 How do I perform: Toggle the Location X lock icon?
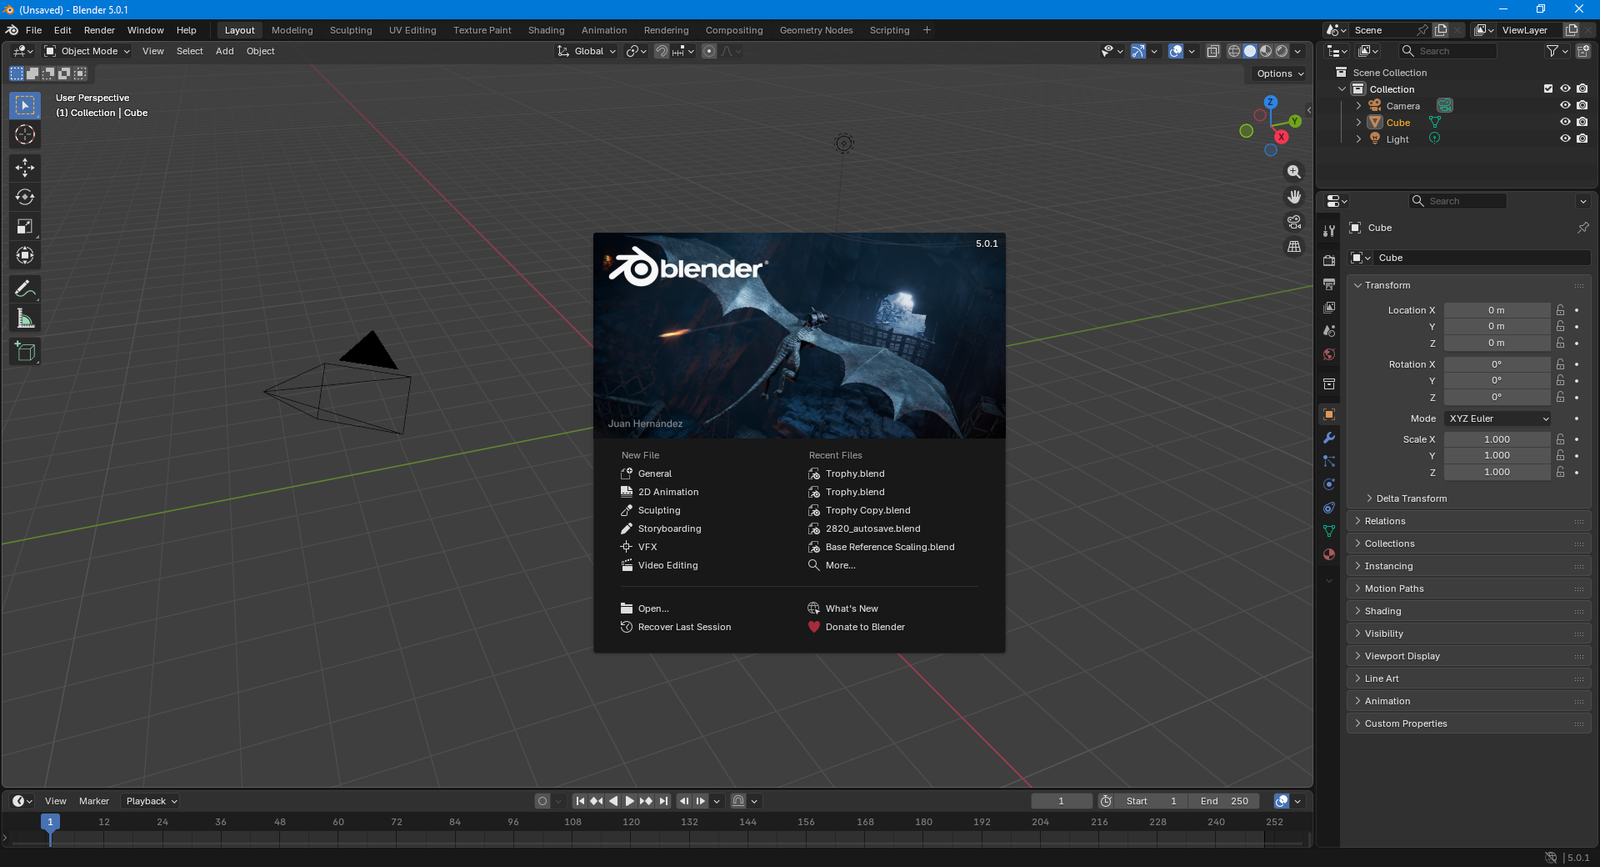click(1560, 310)
